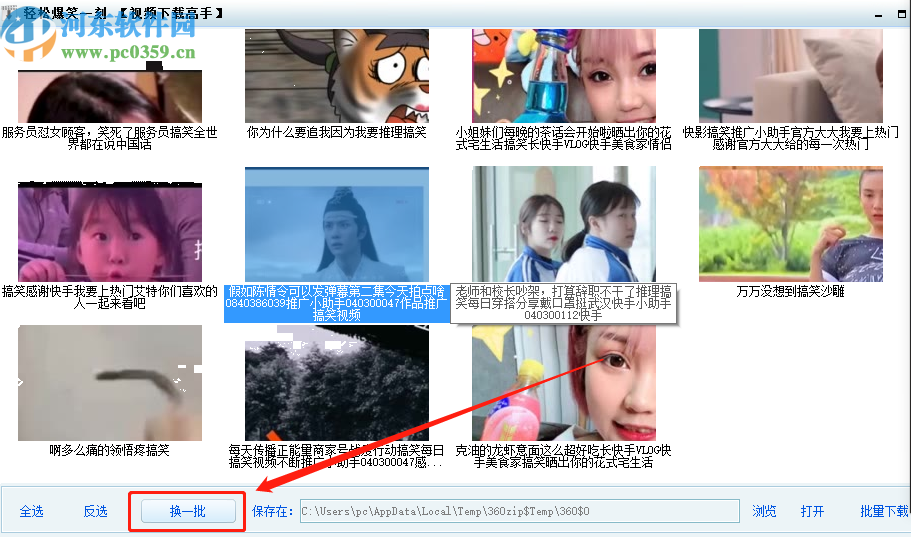911x537 pixels.
Task: Select 啊多么痛的领悟 video thumbnail
Action: point(110,383)
